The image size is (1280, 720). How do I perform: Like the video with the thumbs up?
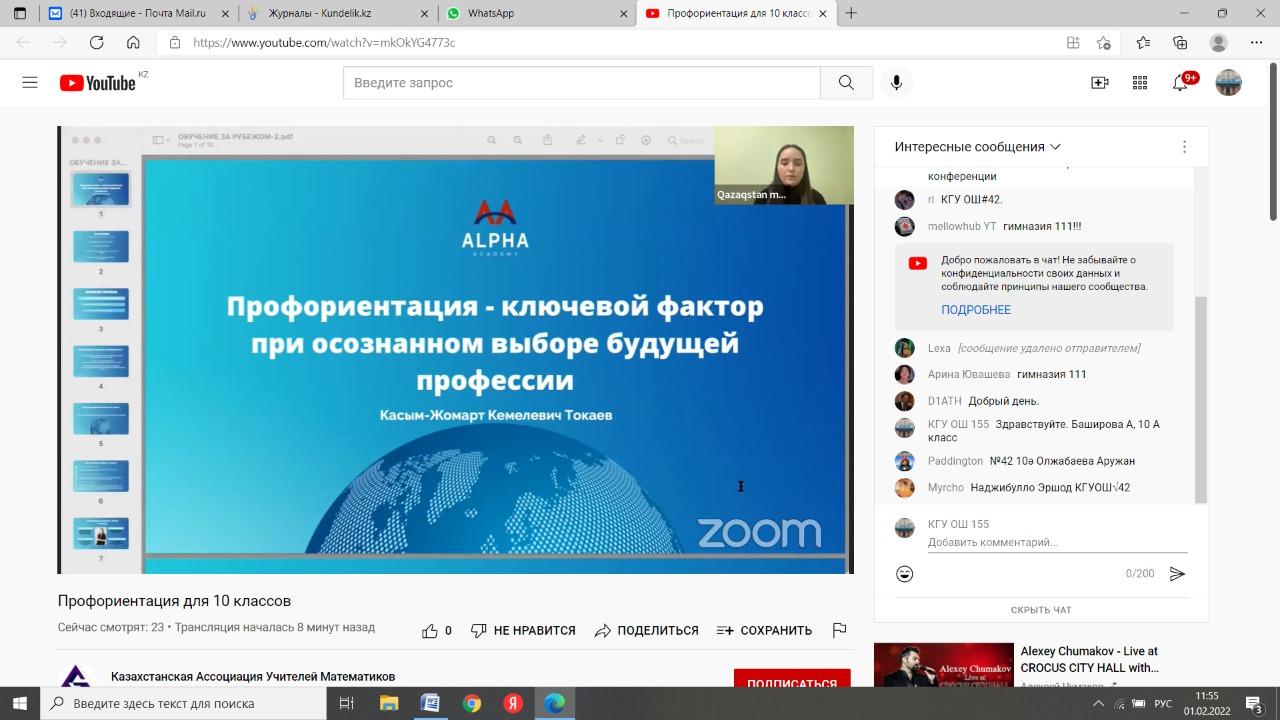(x=430, y=630)
